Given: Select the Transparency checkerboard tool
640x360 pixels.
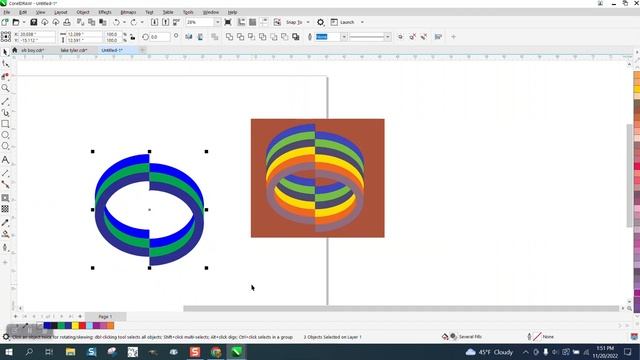Looking at the screenshot, I should coord(5,209).
